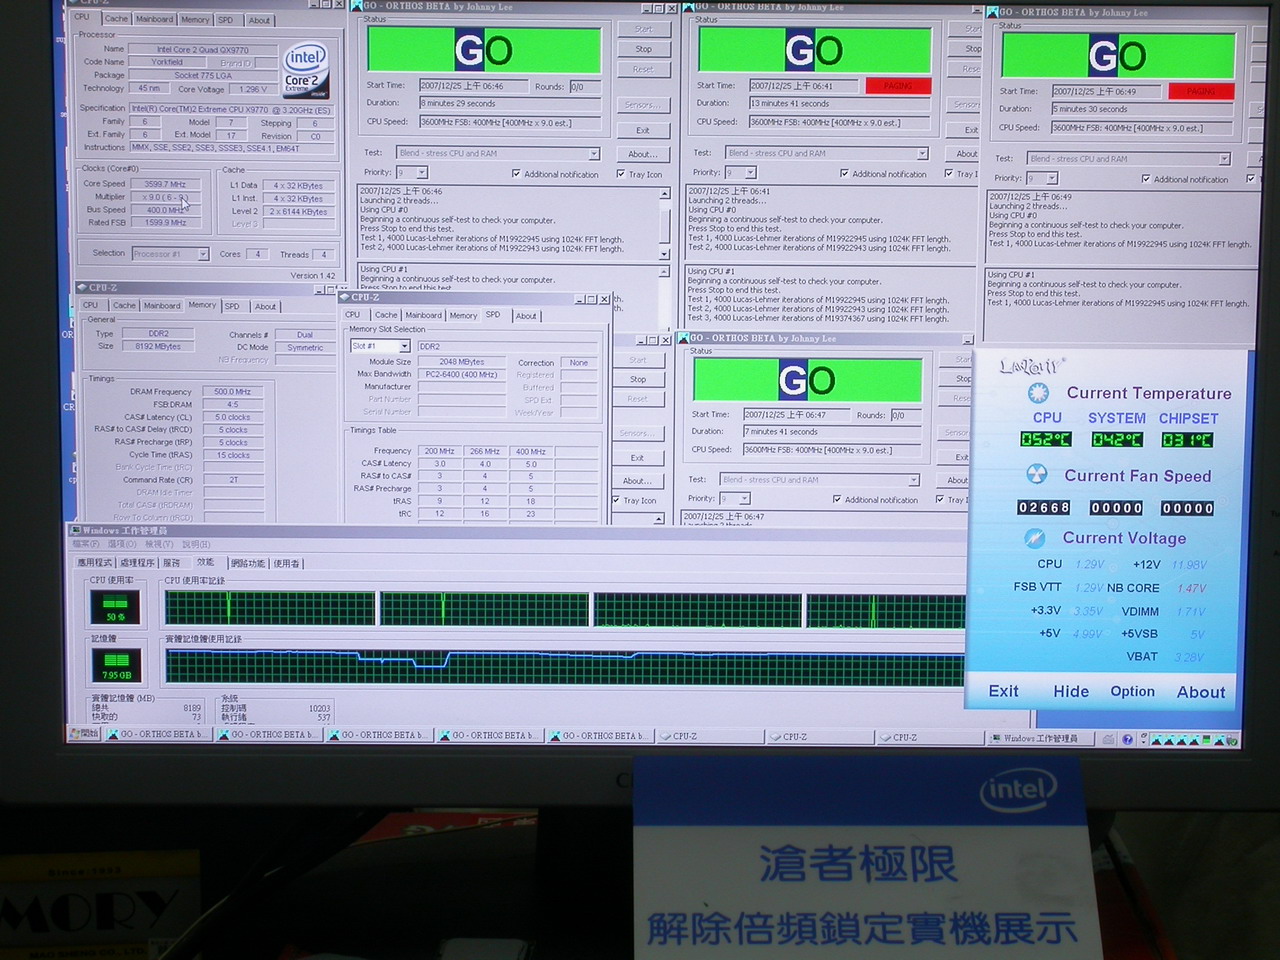Image resolution: width=1280 pixels, height=960 pixels.
Task: Click Option in the temperature monitor panel
Action: coord(1132,691)
